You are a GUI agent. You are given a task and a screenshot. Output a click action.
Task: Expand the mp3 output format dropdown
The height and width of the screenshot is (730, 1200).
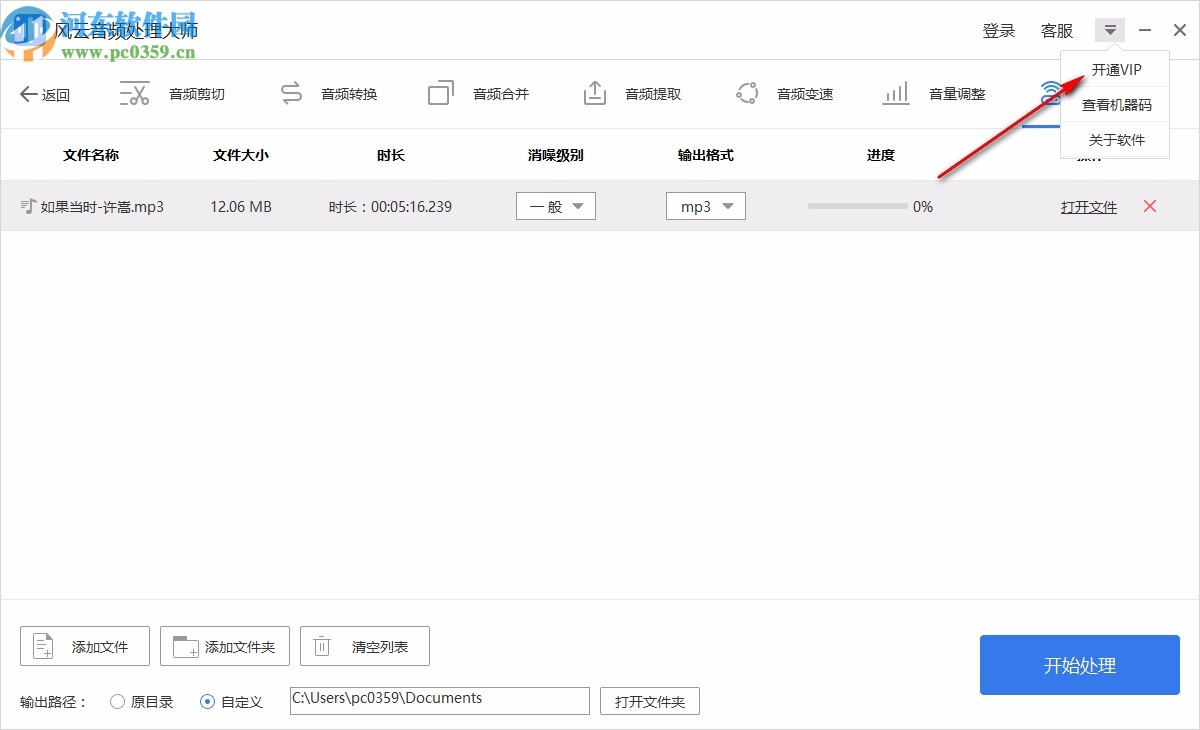pyautogui.click(x=705, y=206)
